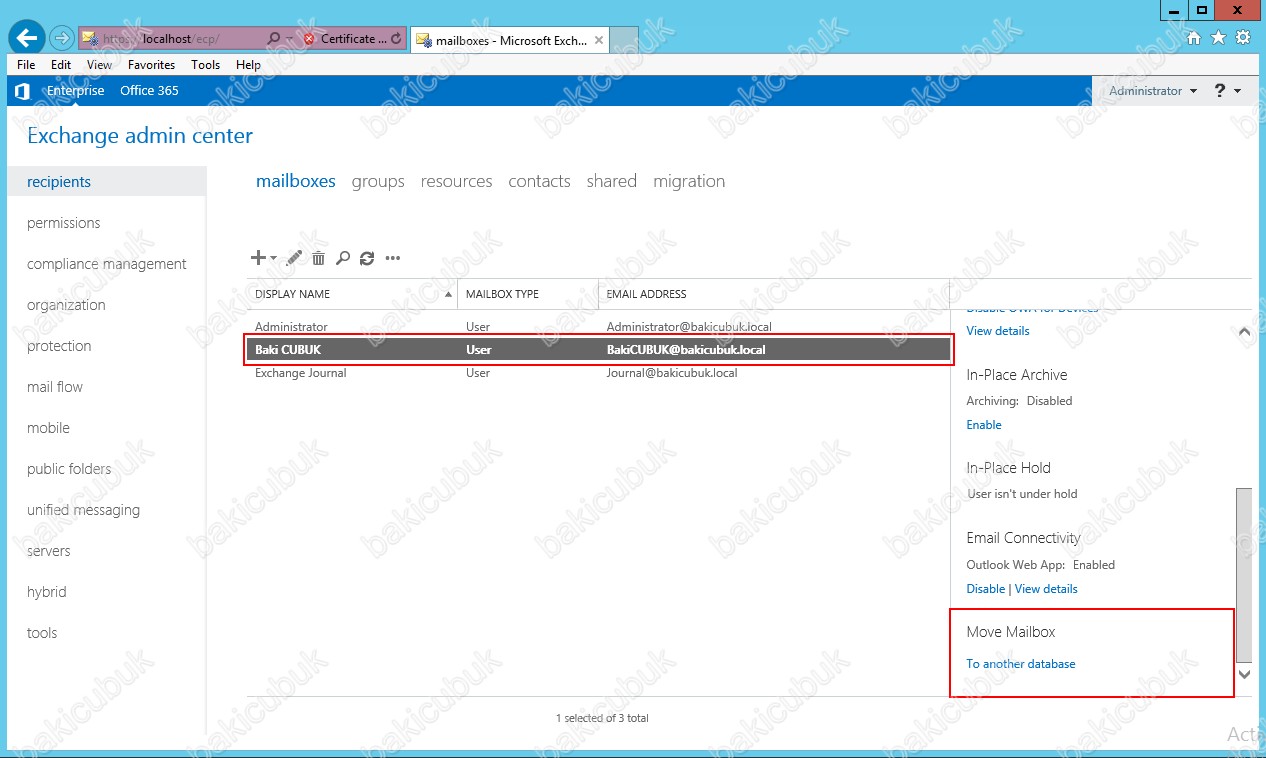Open hybrid in the left navigation

tap(47, 592)
